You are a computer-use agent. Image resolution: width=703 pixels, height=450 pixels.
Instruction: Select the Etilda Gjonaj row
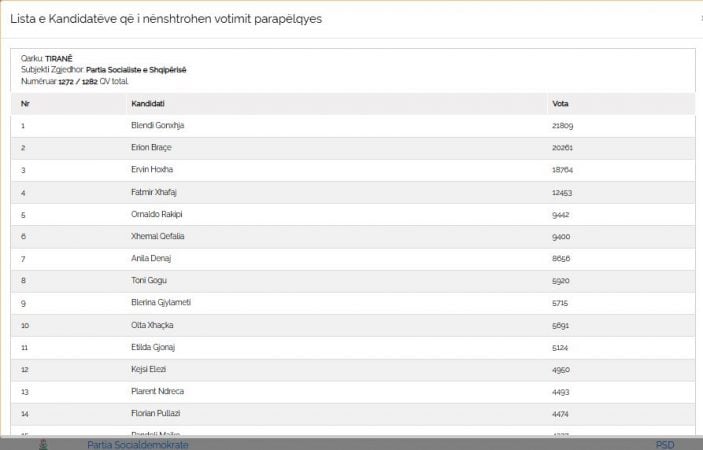pyautogui.click(x=353, y=347)
